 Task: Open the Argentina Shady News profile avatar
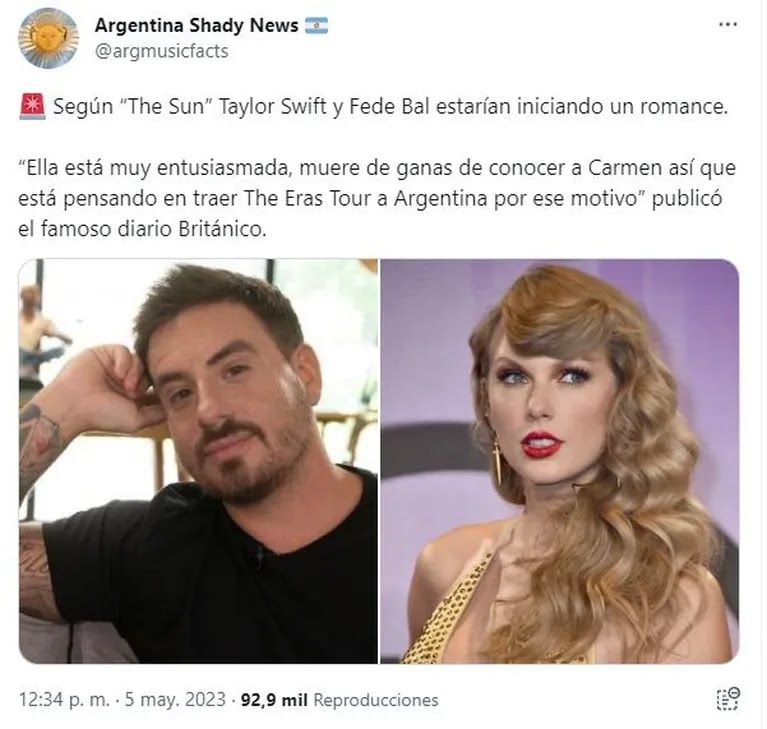[x=48, y=38]
